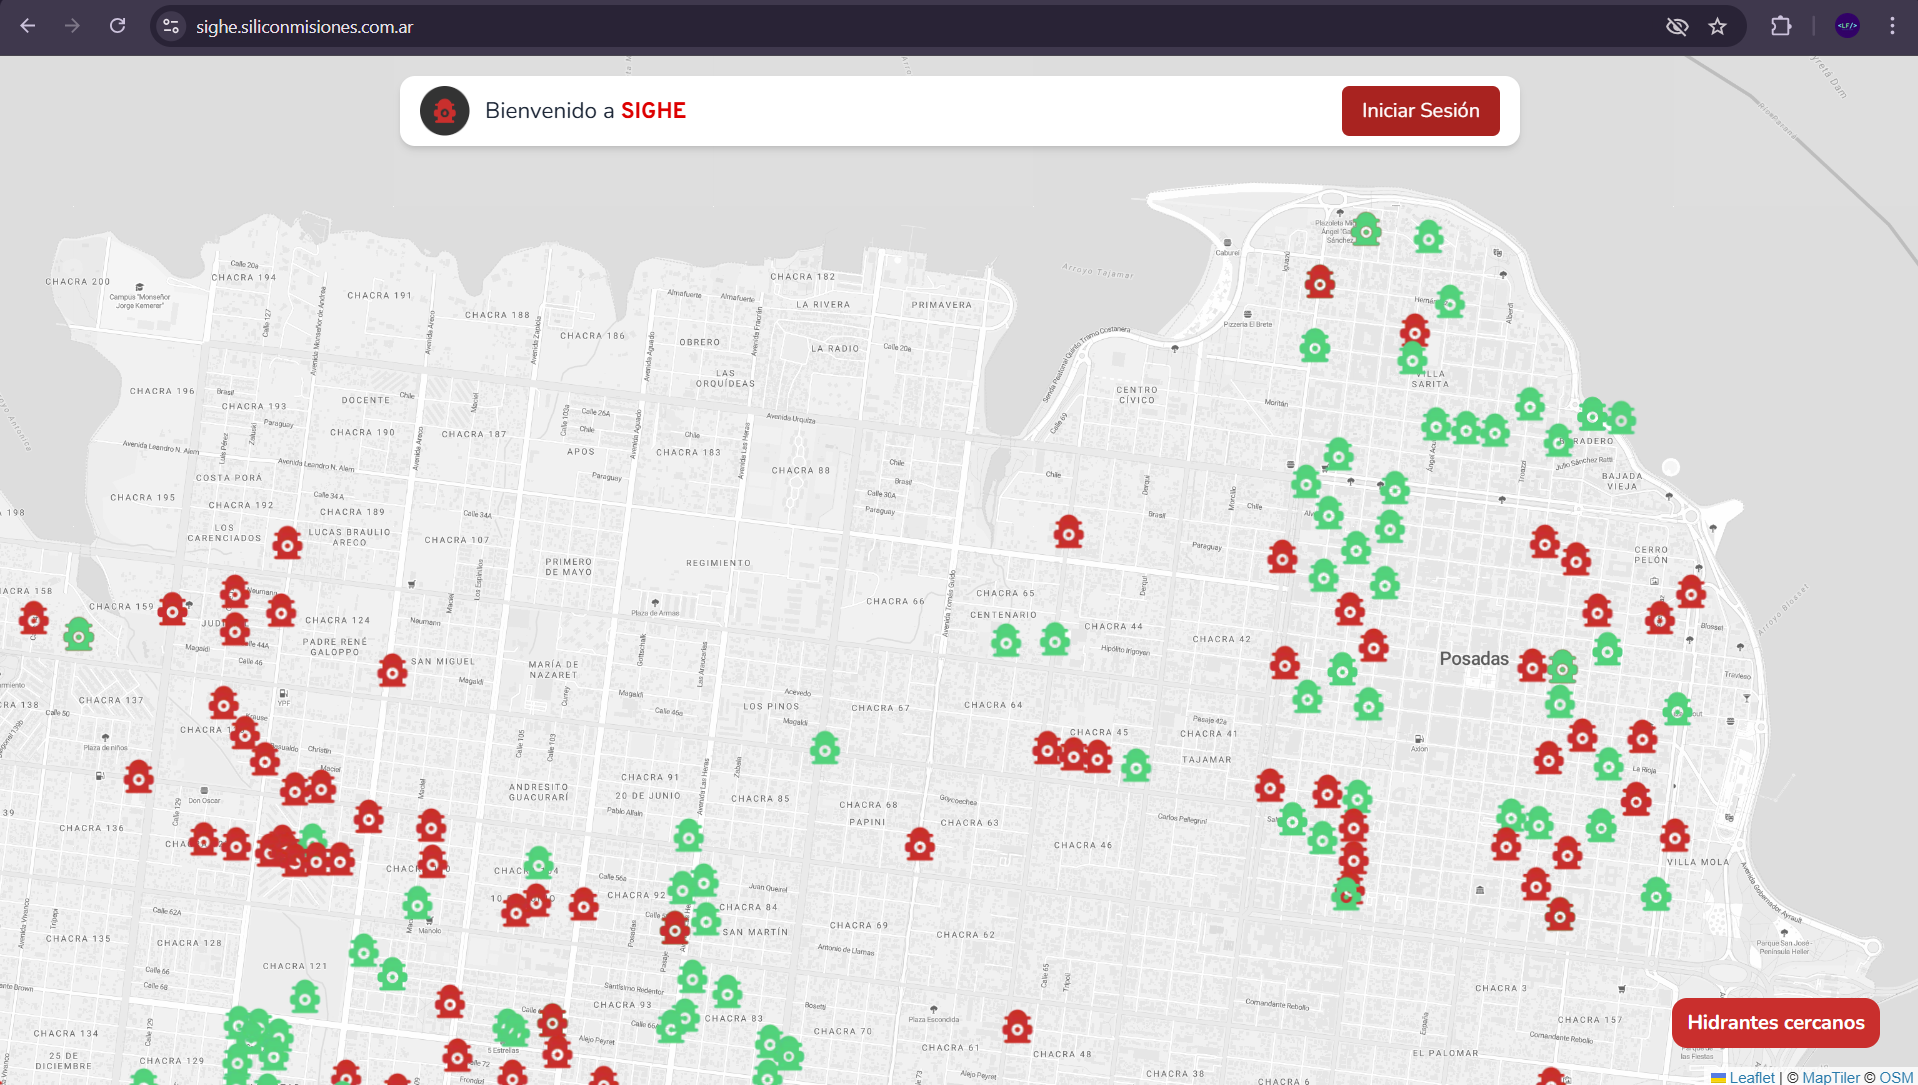Select the green hydrant right of Chacra 121

[x=364, y=951]
